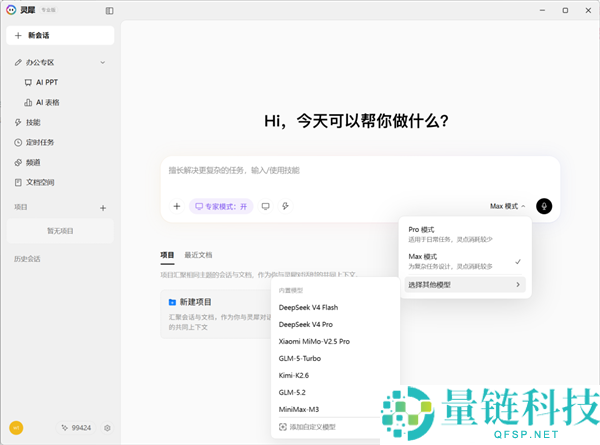
Task: Click the monitor icon in input toolbar
Action: (266, 207)
